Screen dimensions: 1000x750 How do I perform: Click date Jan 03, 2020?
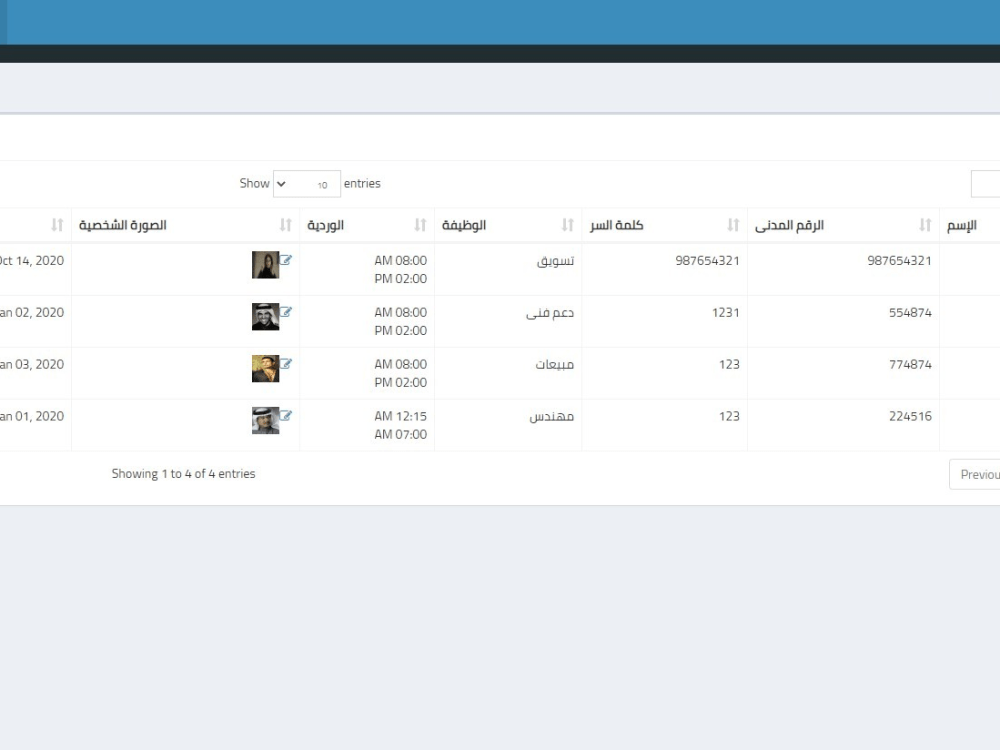pos(32,365)
